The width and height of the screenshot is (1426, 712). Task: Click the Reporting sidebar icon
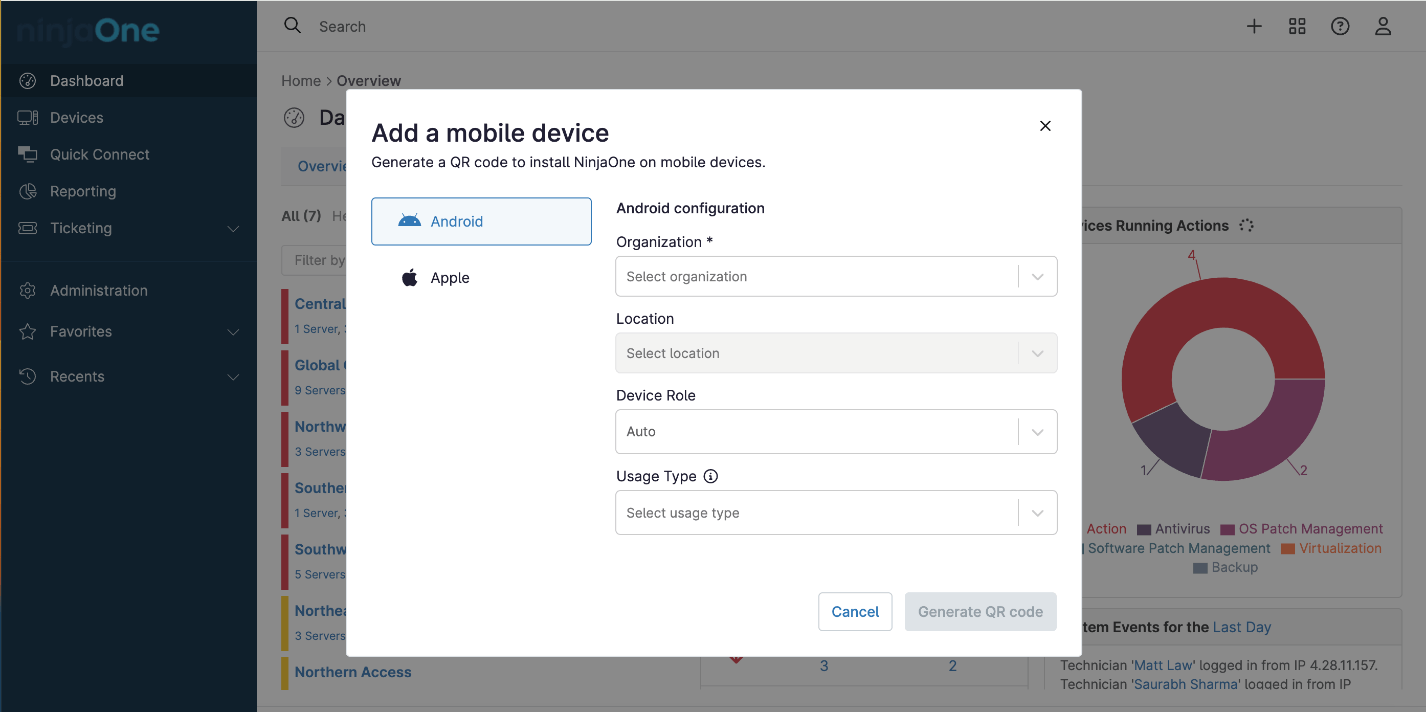(x=28, y=192)
